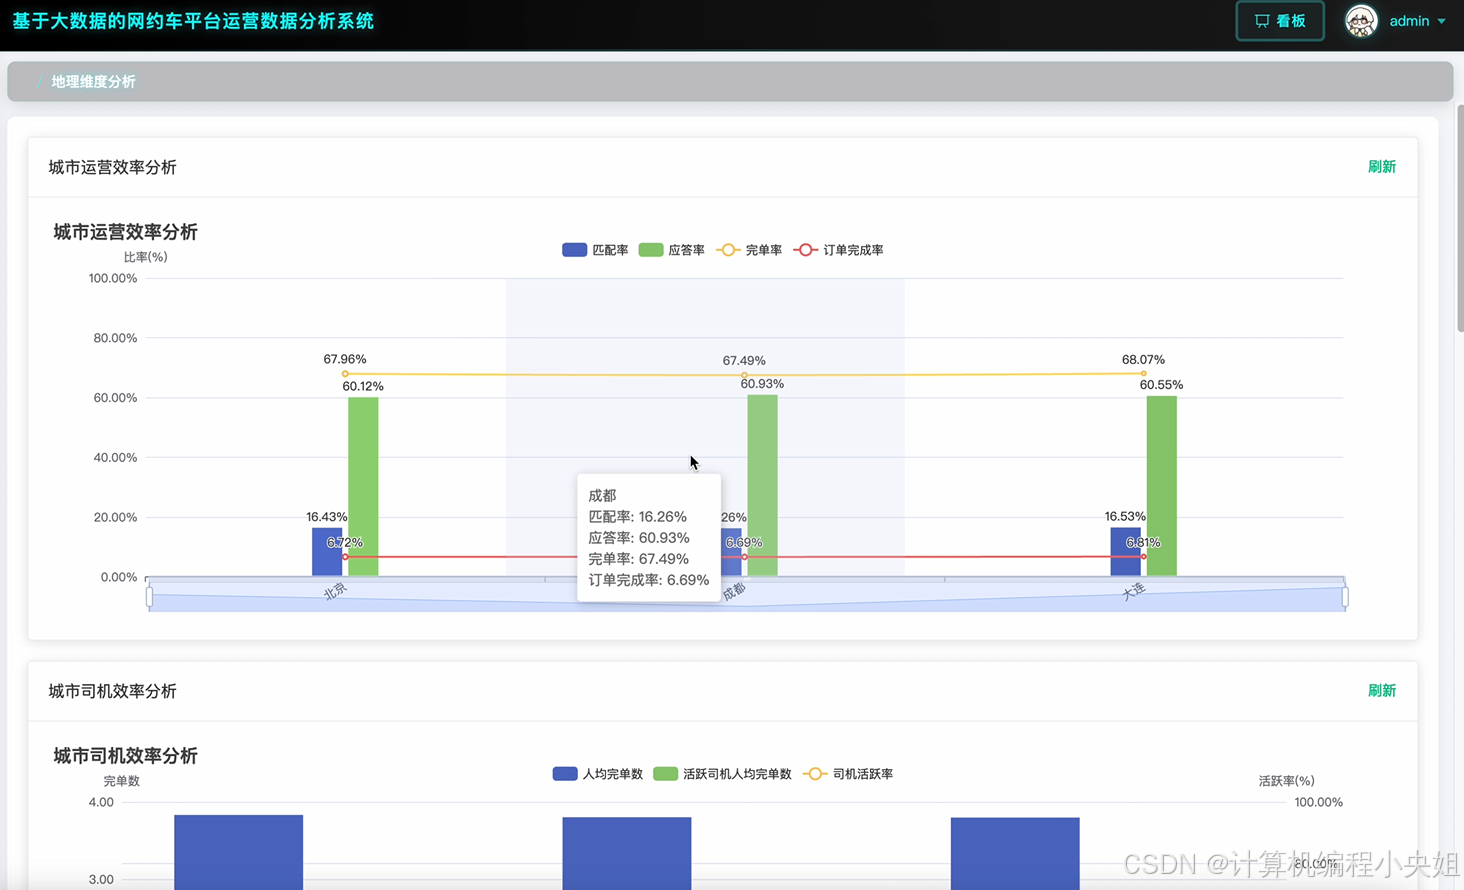Click the 大连 x-axis label
Screen dimensions: 1464x890
1133,591
